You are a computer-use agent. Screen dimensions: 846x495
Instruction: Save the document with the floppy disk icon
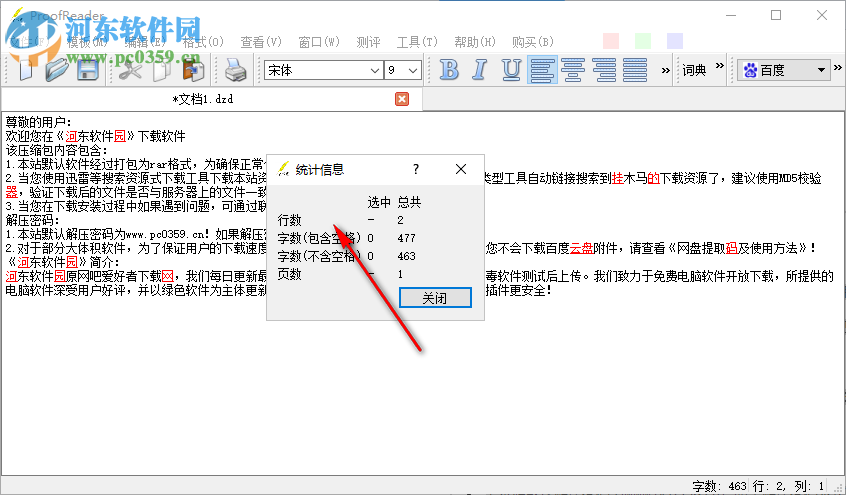point(87,70)
